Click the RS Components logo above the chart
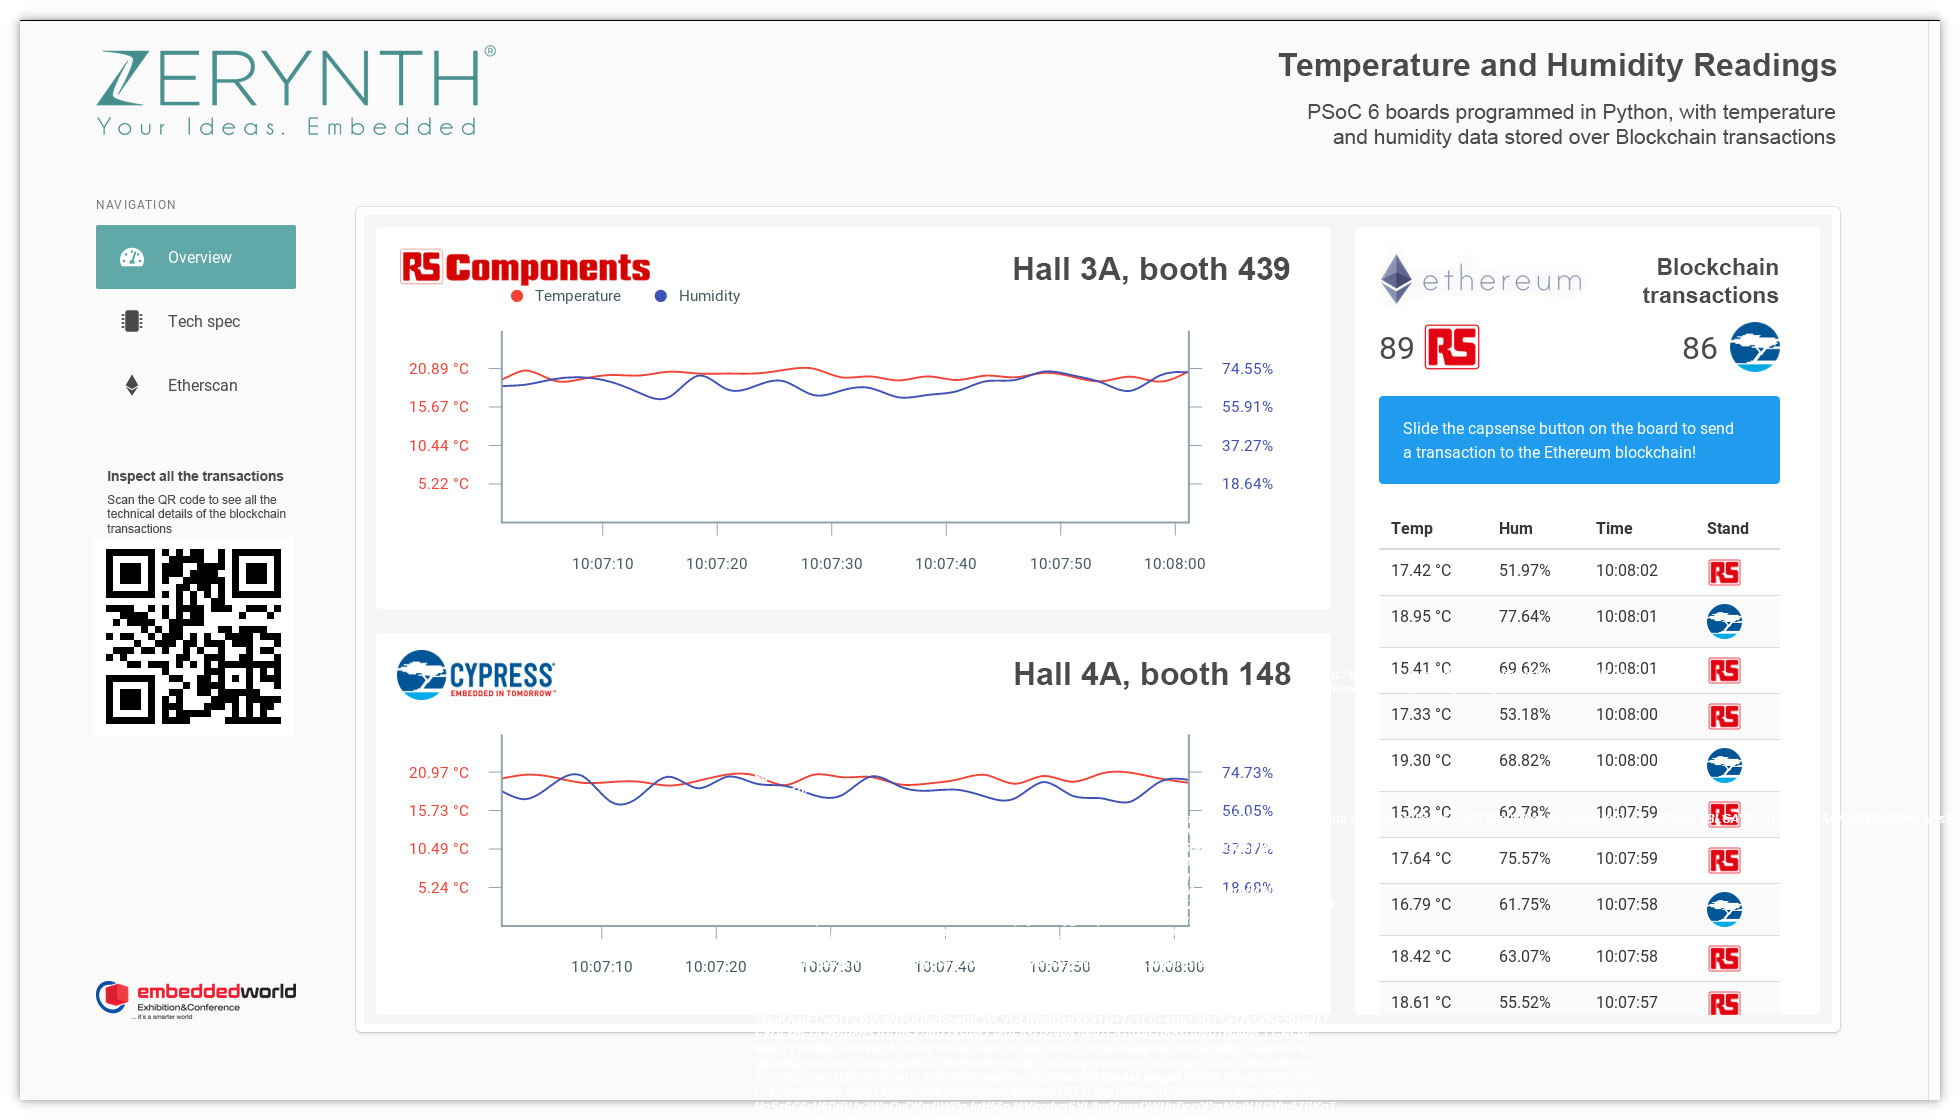 [525, 267]
